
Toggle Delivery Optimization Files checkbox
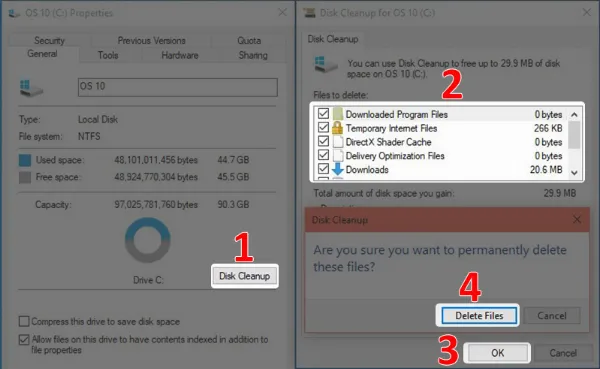pos(323,155)
